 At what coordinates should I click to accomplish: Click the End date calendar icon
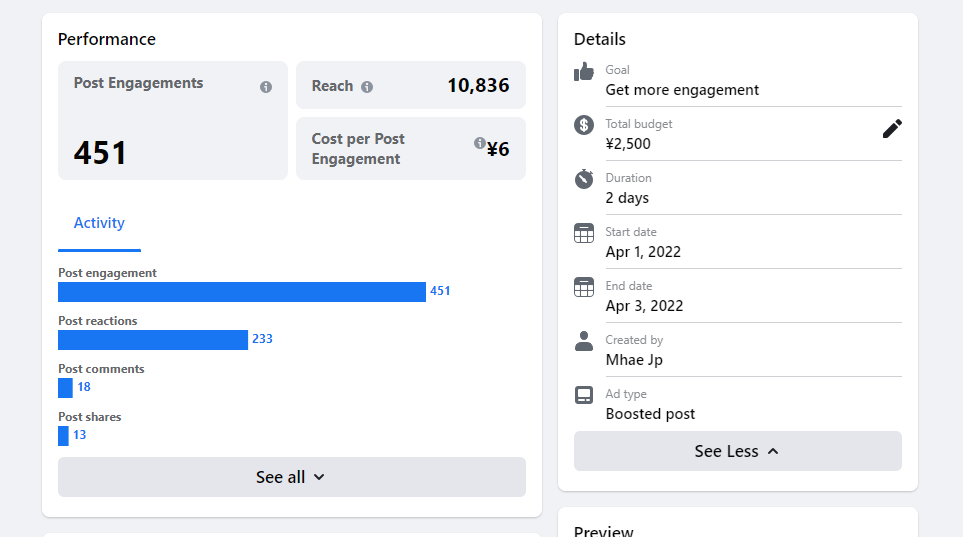[584, 287]
